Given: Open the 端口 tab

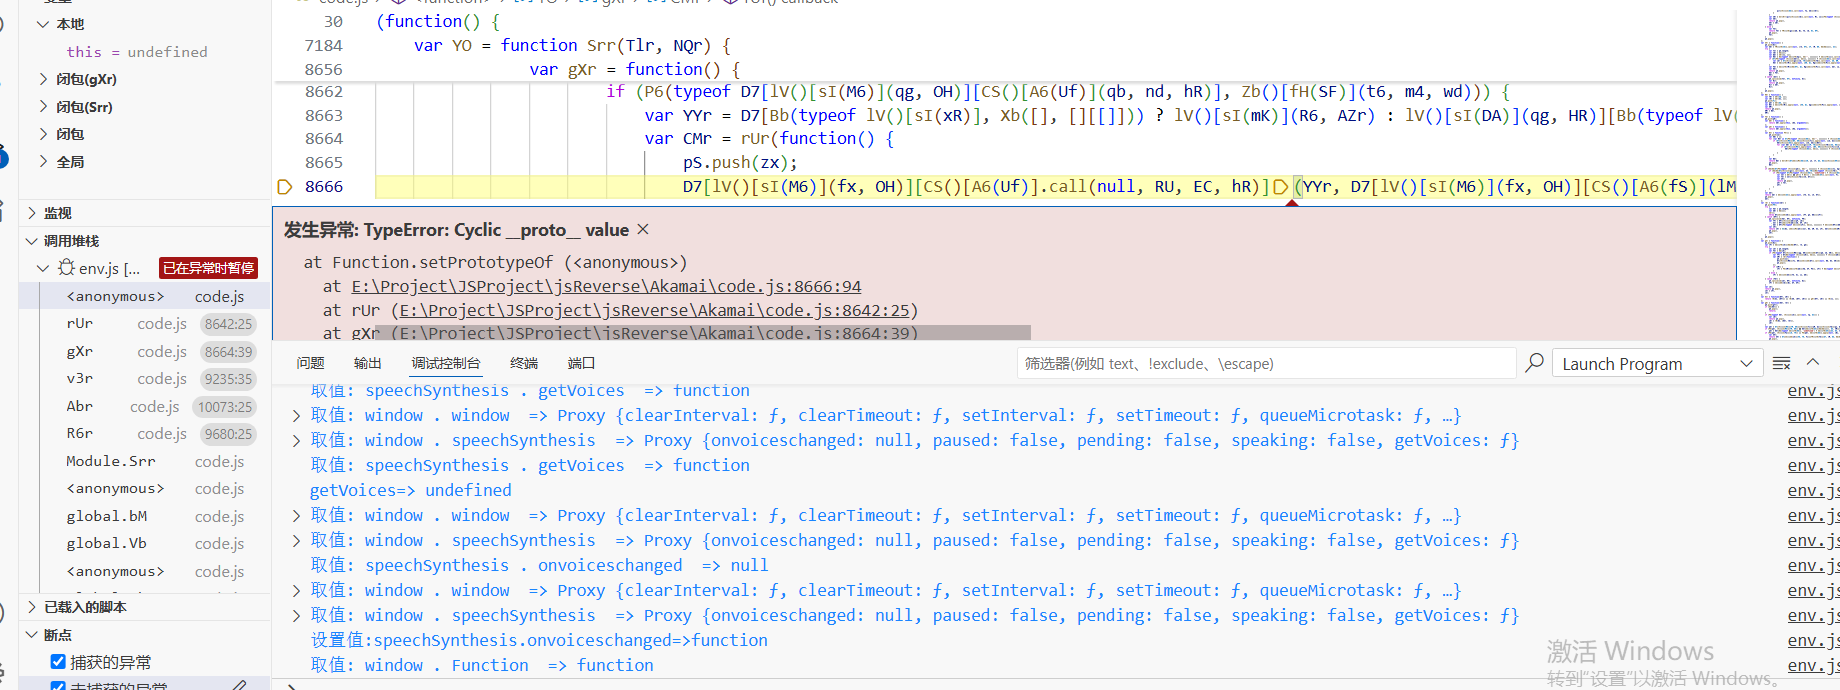Looking at the screenshot, I should click(x=582, y=363).
